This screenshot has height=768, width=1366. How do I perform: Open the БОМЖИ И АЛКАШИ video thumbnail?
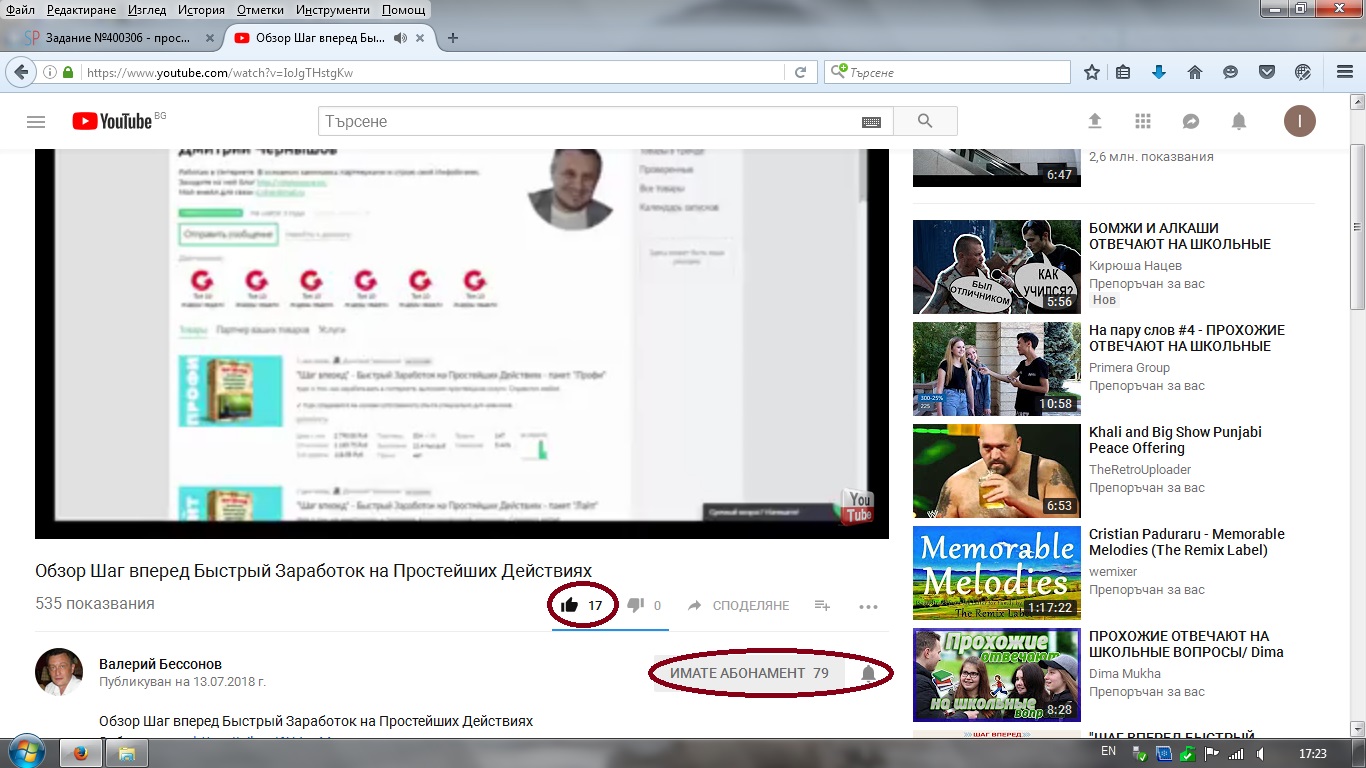point(997,267)
